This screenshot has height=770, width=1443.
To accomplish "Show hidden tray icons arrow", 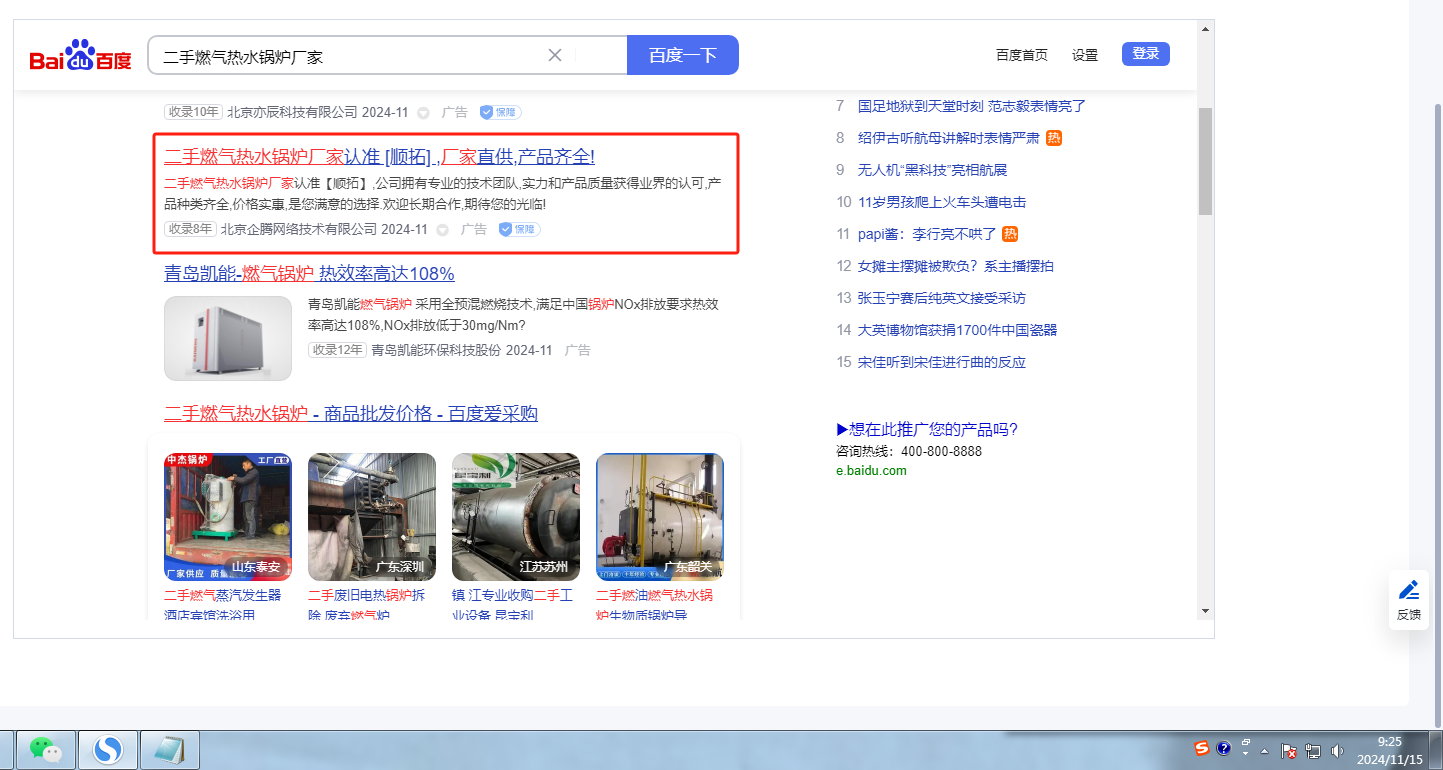I will pos(1265,751).
